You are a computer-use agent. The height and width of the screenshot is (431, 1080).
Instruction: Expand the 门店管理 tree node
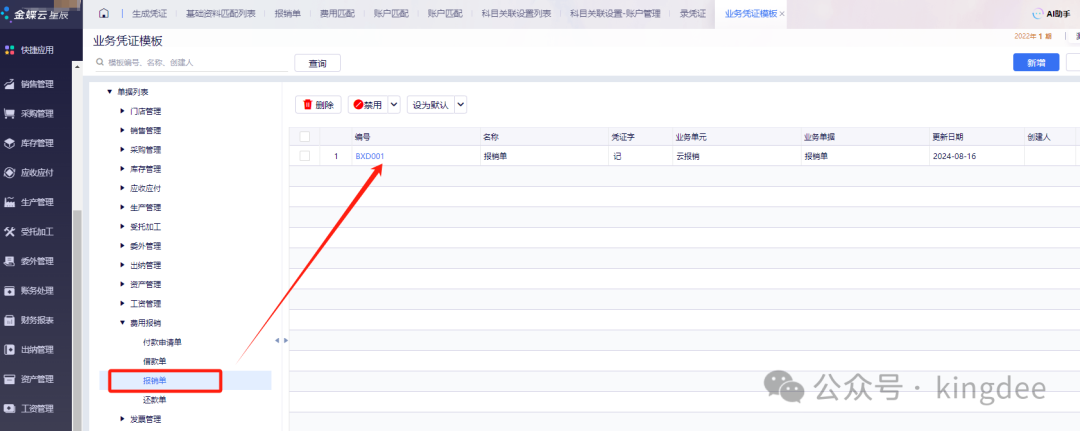(122, 111)
